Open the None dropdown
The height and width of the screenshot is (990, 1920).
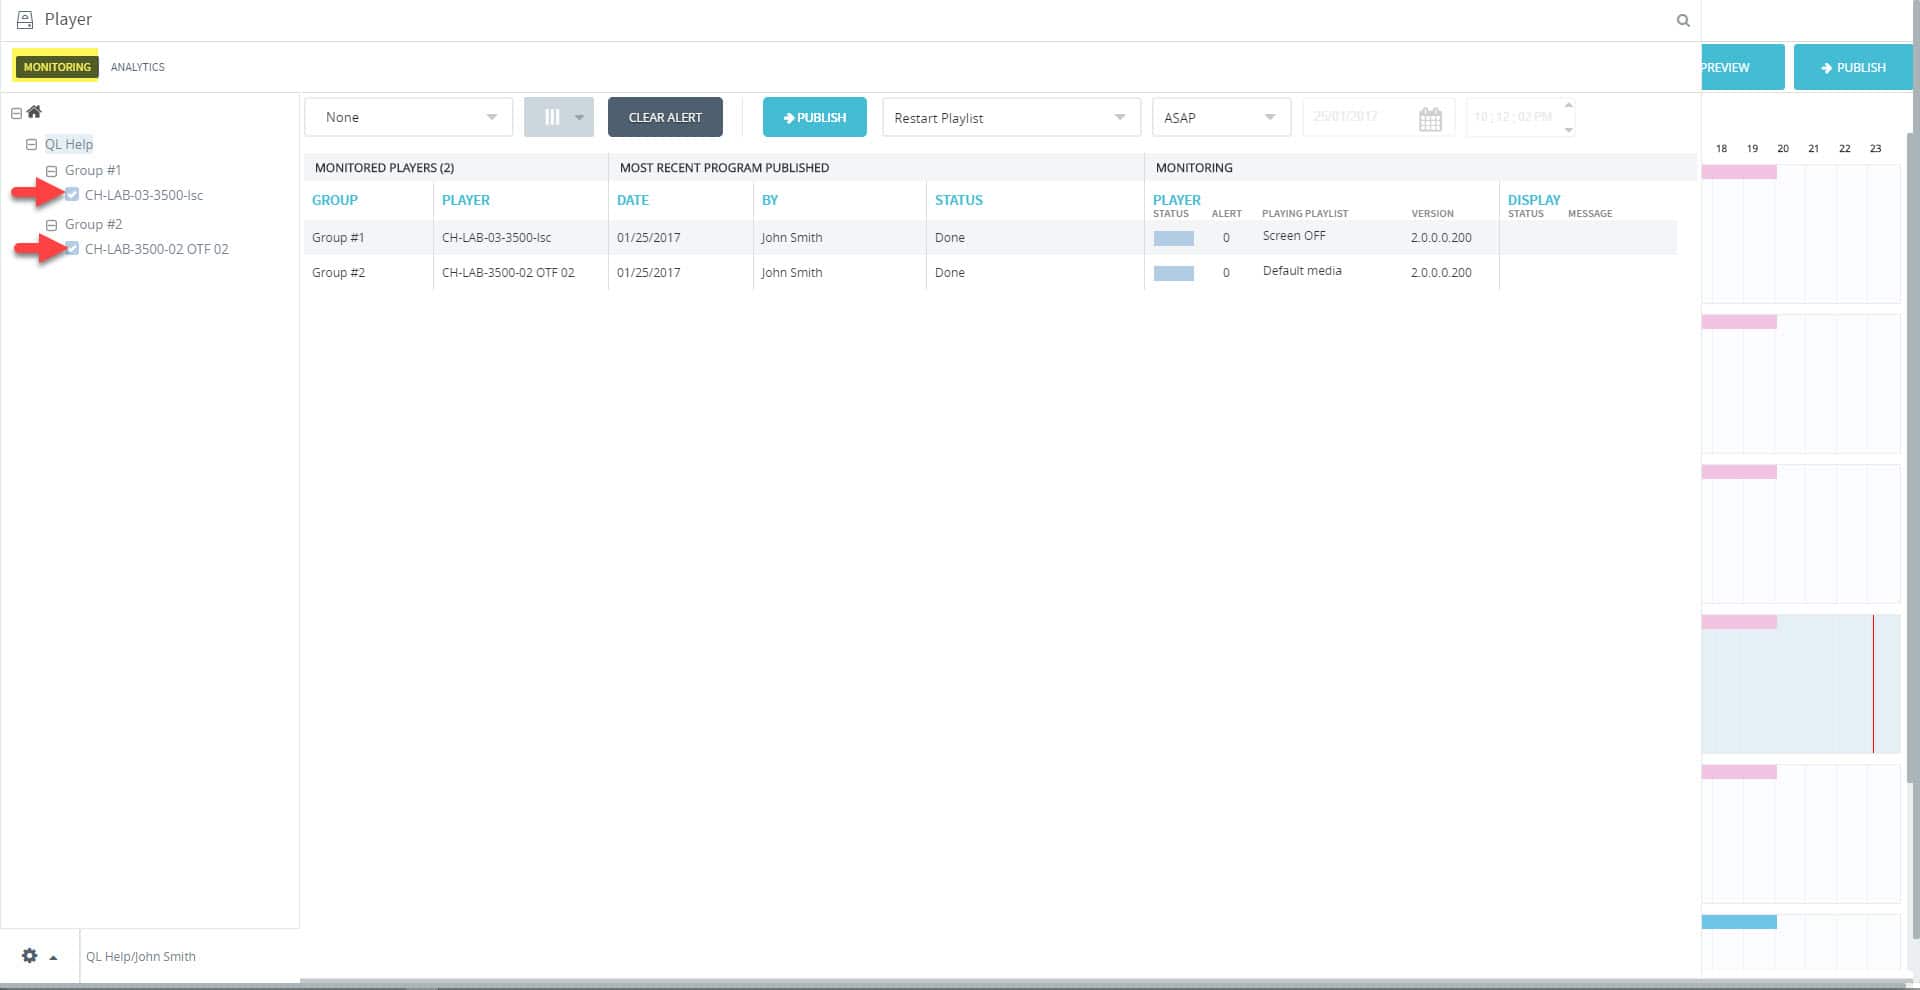pyautogui.click(x=409, y=117)
